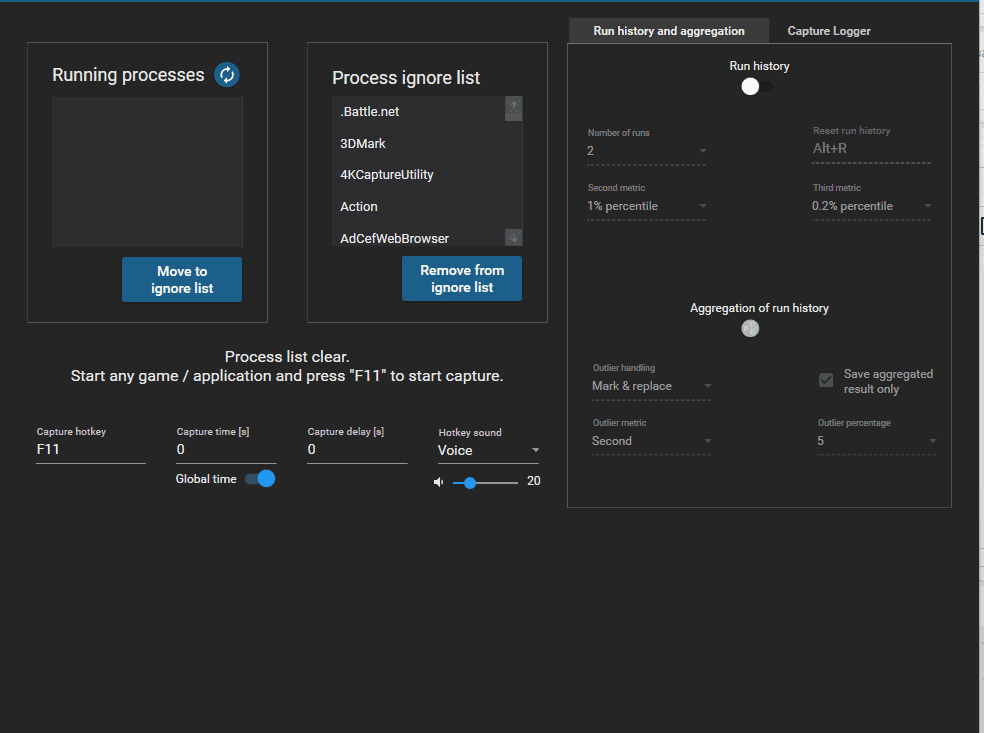
Task: Enable the Run history toggle
Action: click(x=750, y=86)
